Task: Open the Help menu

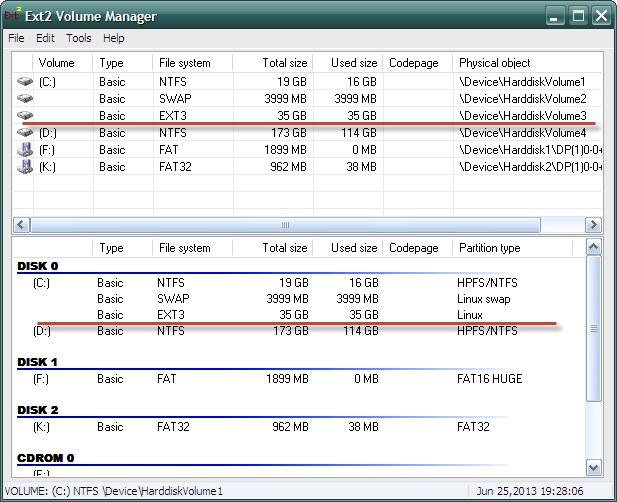Action: coord(114,38)
